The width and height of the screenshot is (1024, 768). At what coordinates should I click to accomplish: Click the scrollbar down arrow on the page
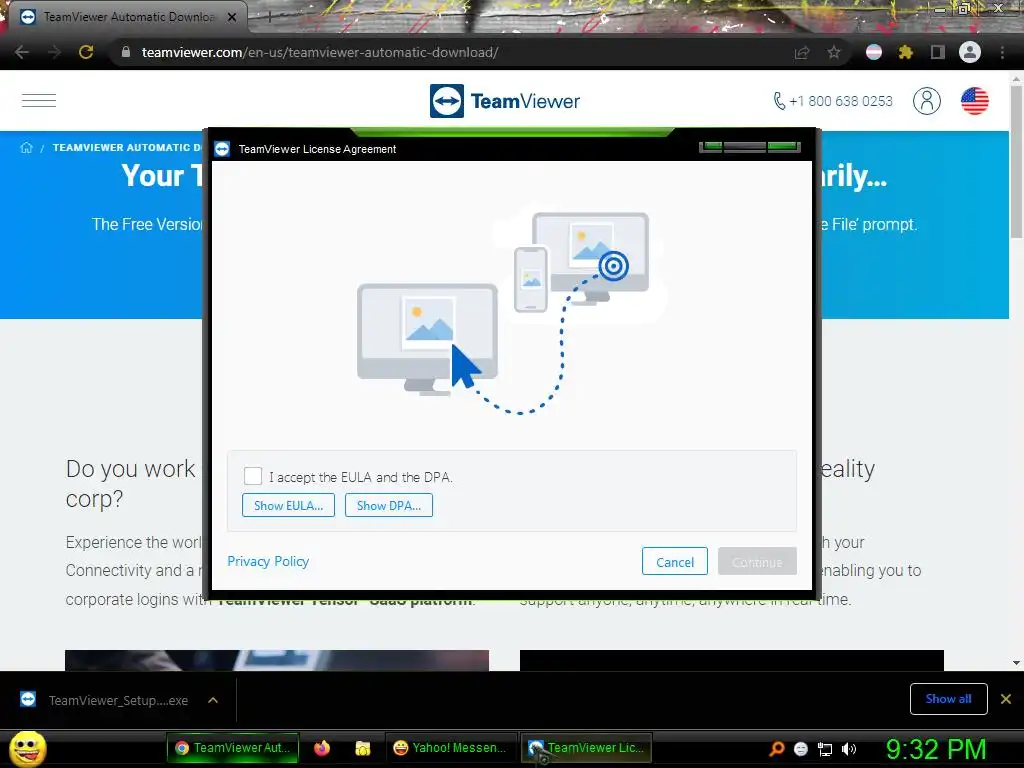[x=1016, y=663]
